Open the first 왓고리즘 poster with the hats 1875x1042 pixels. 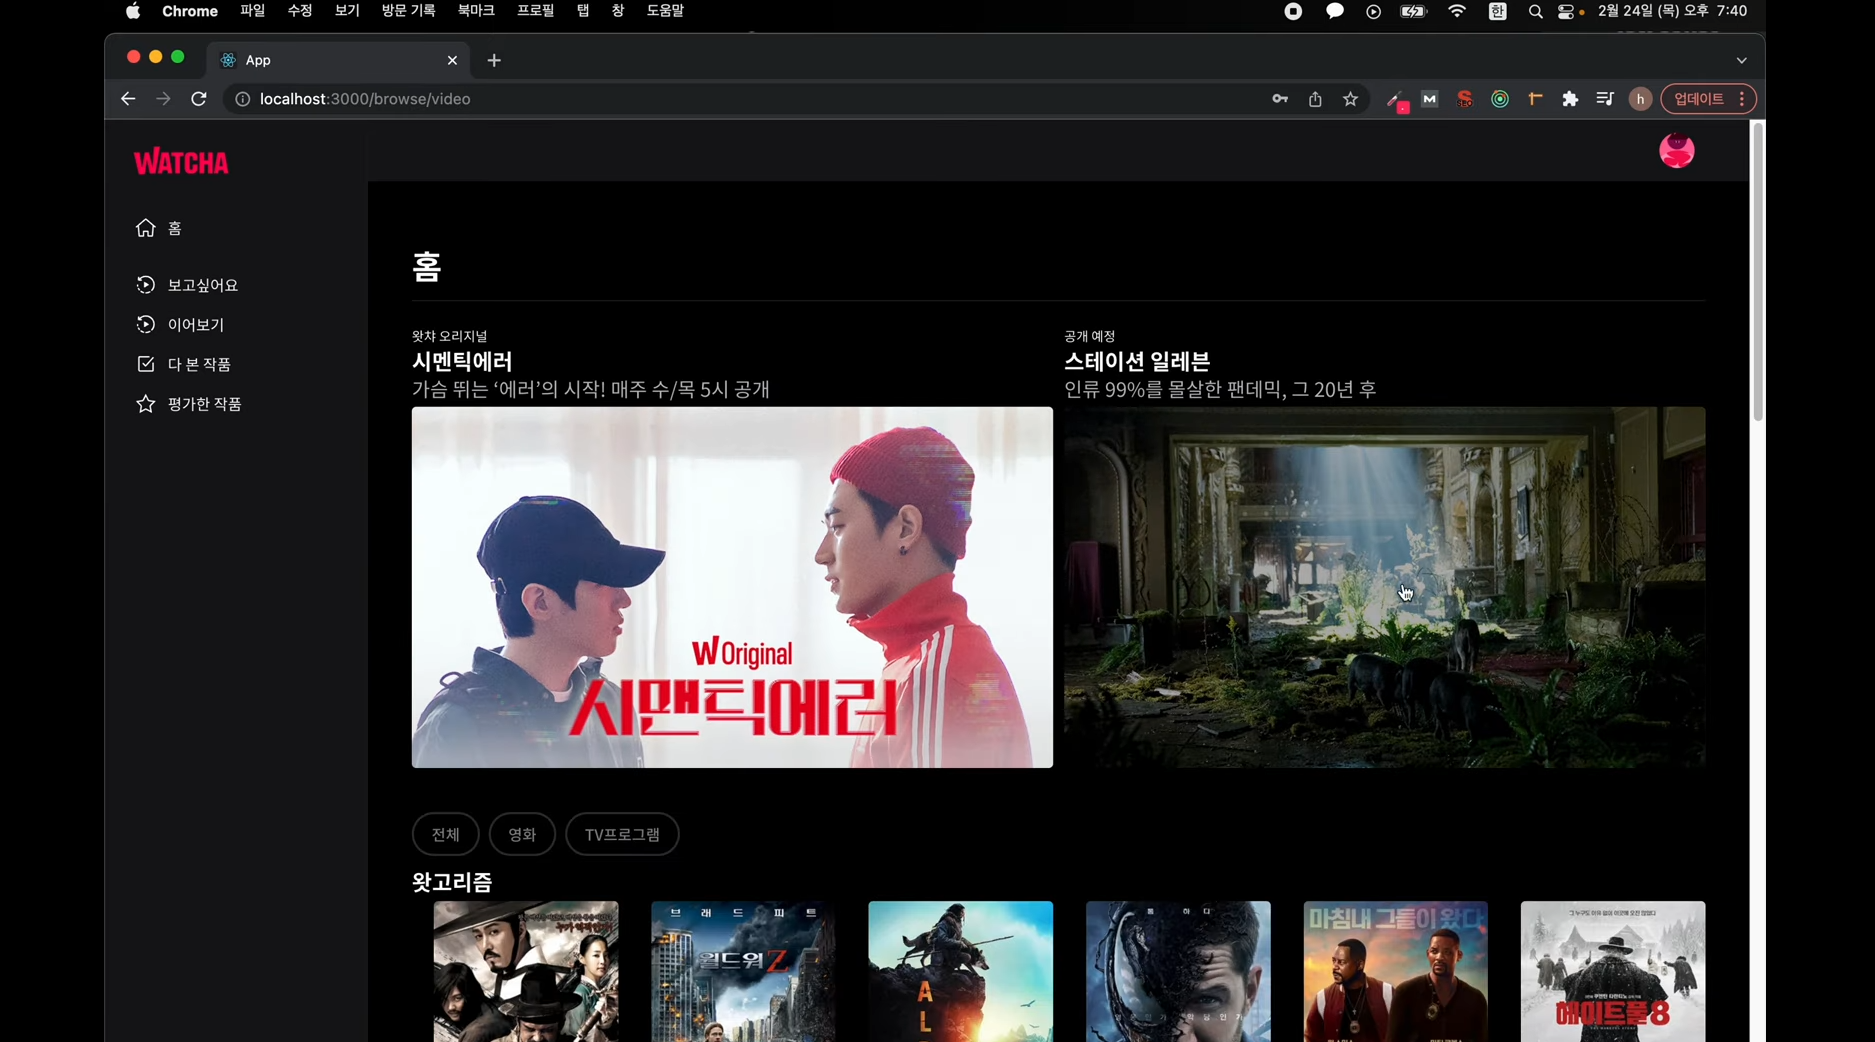click(526, 971)
